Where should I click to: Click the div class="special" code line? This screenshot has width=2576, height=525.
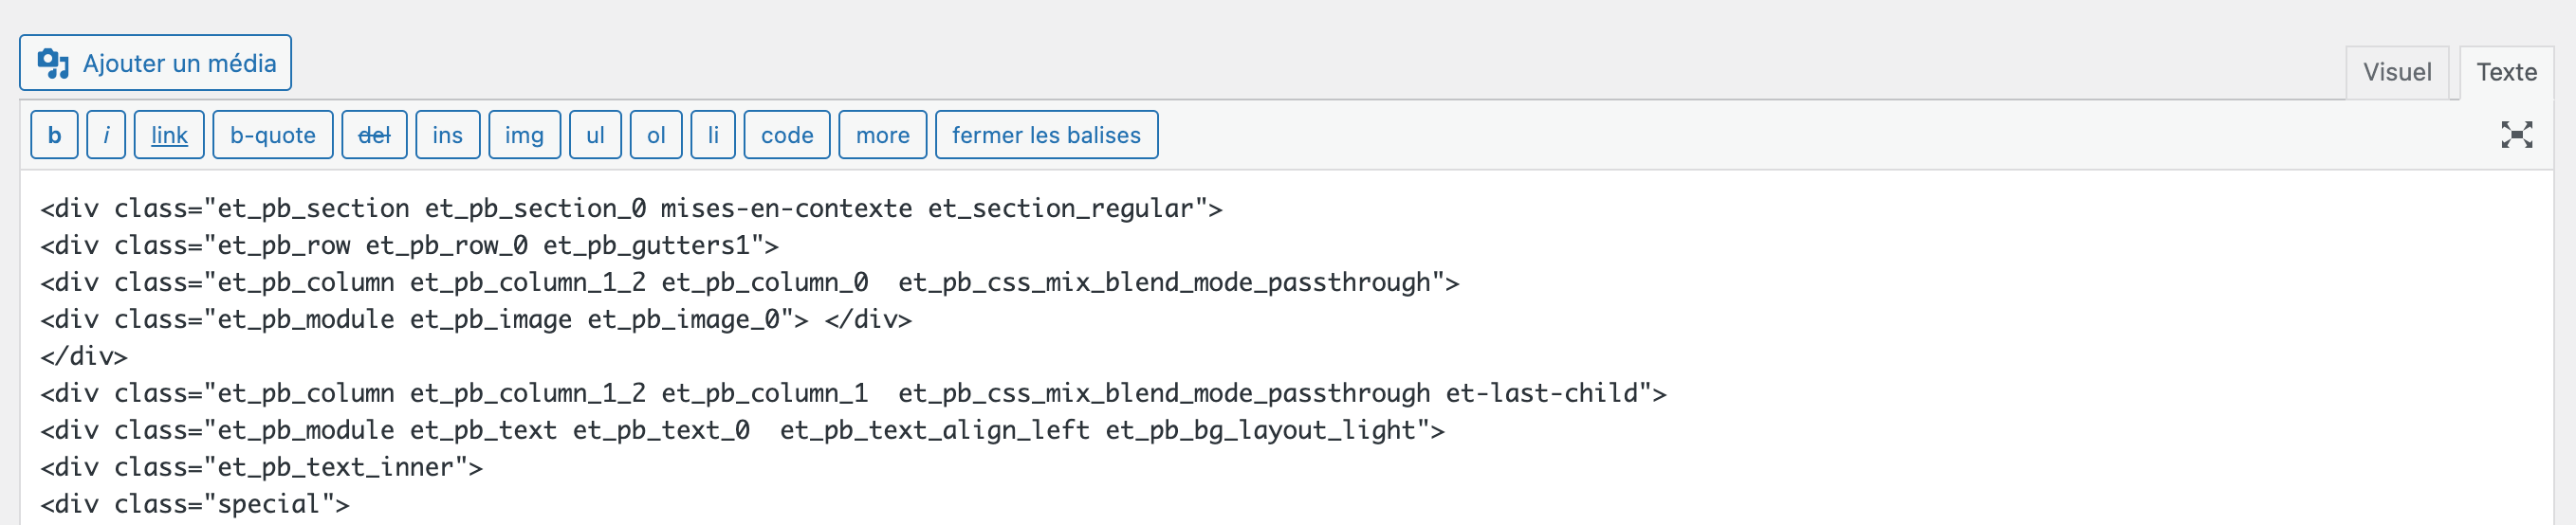point(195,504)
